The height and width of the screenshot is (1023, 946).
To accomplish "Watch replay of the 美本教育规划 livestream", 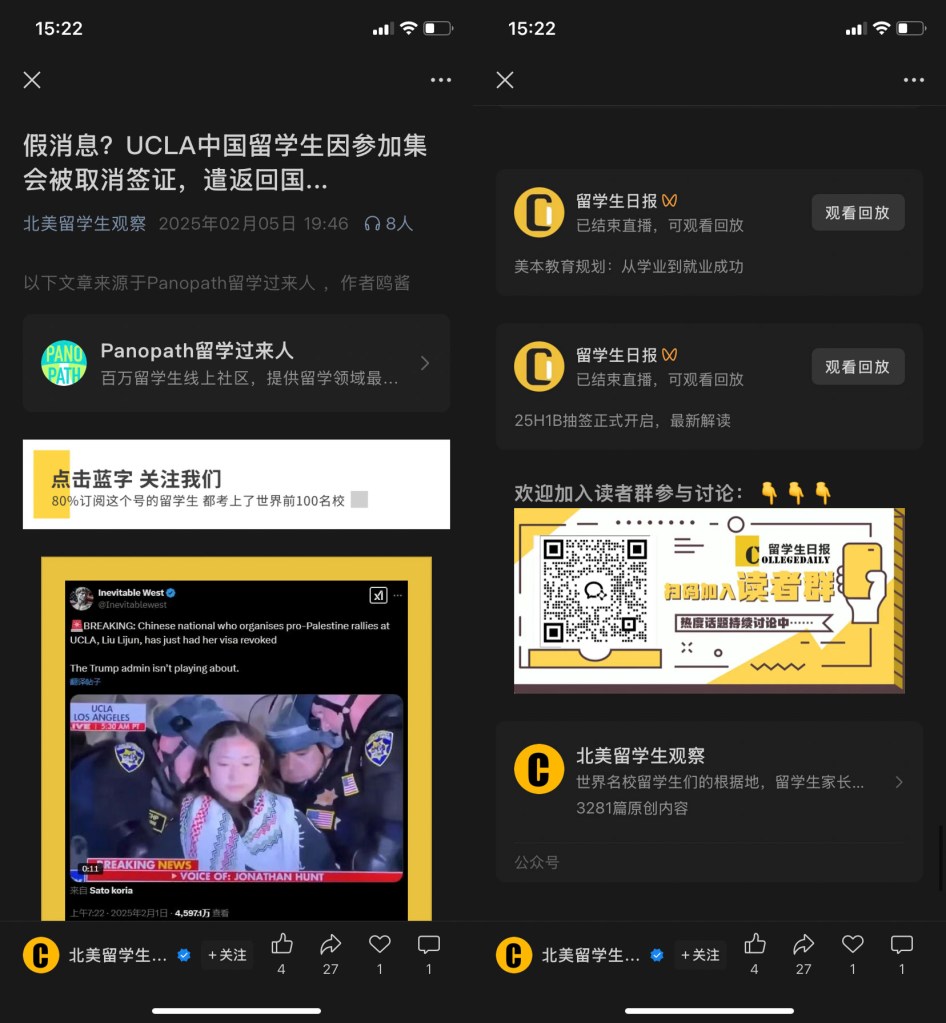I will [858, 212].
